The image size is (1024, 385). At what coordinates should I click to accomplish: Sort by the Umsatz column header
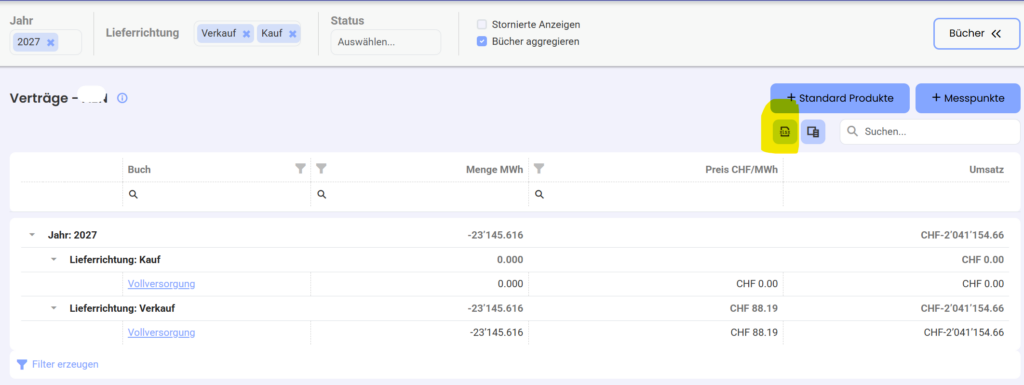986,170
